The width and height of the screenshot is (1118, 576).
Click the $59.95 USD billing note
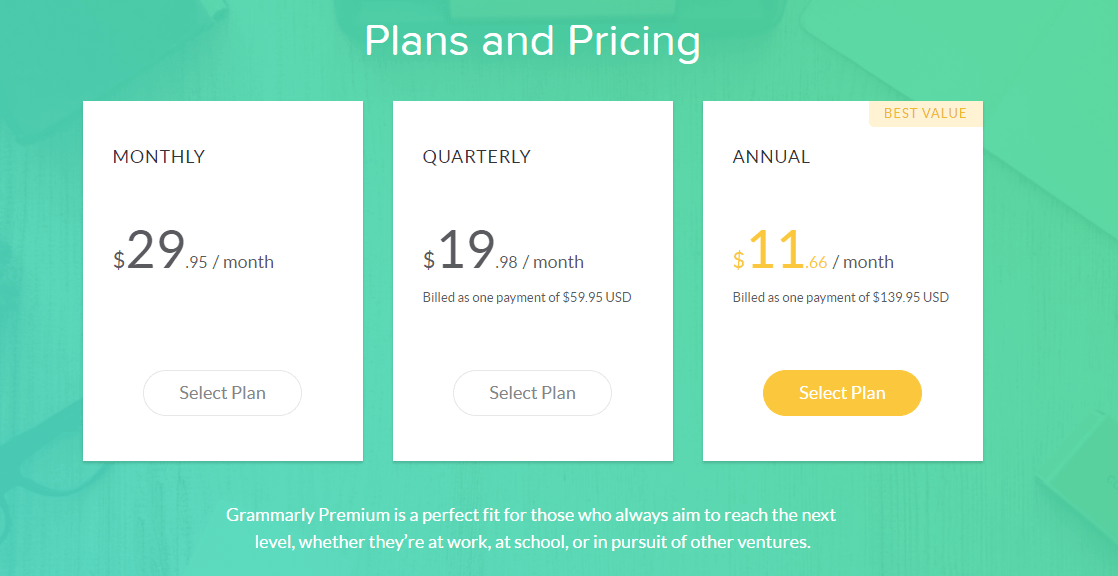(527, 297)
